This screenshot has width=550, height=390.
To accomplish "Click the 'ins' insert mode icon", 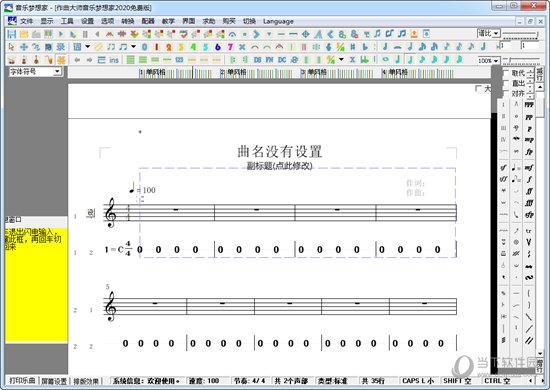I will (x=114, y=60).
